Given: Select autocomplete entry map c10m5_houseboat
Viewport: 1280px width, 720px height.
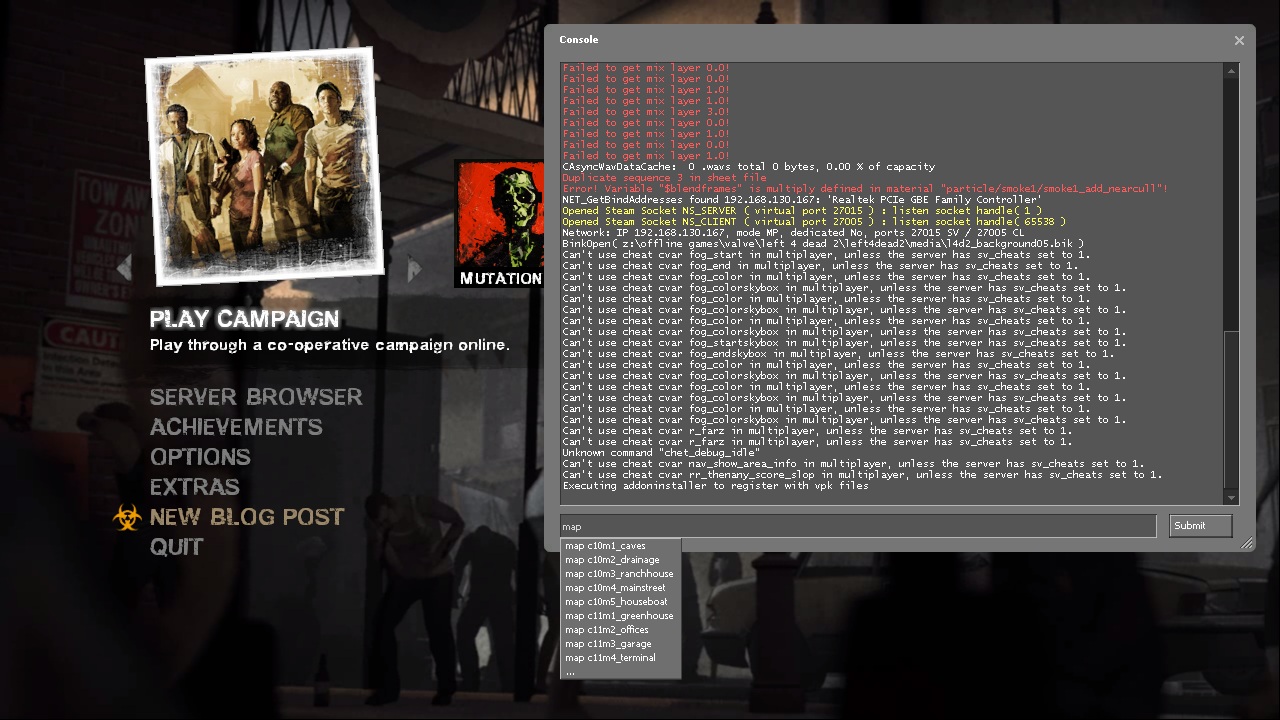Looking at the screenshot, I should [x=620, y=602].
